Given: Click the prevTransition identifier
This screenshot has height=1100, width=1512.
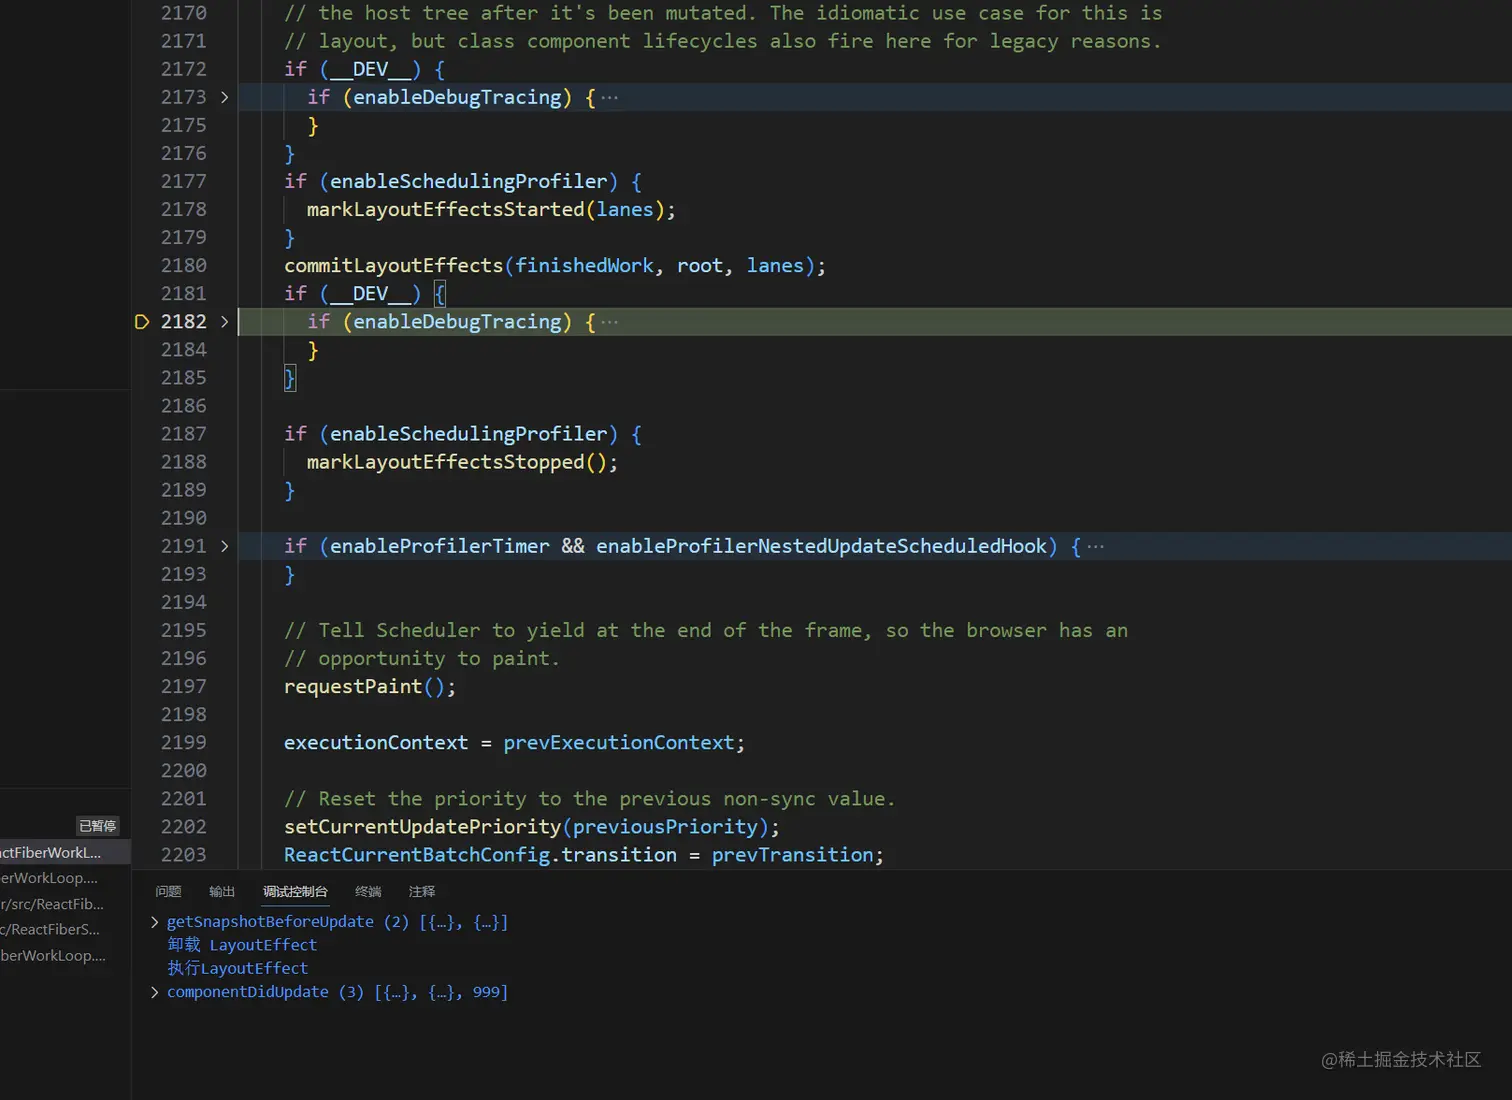Looking at the screenshot, I should click(793, 855).
